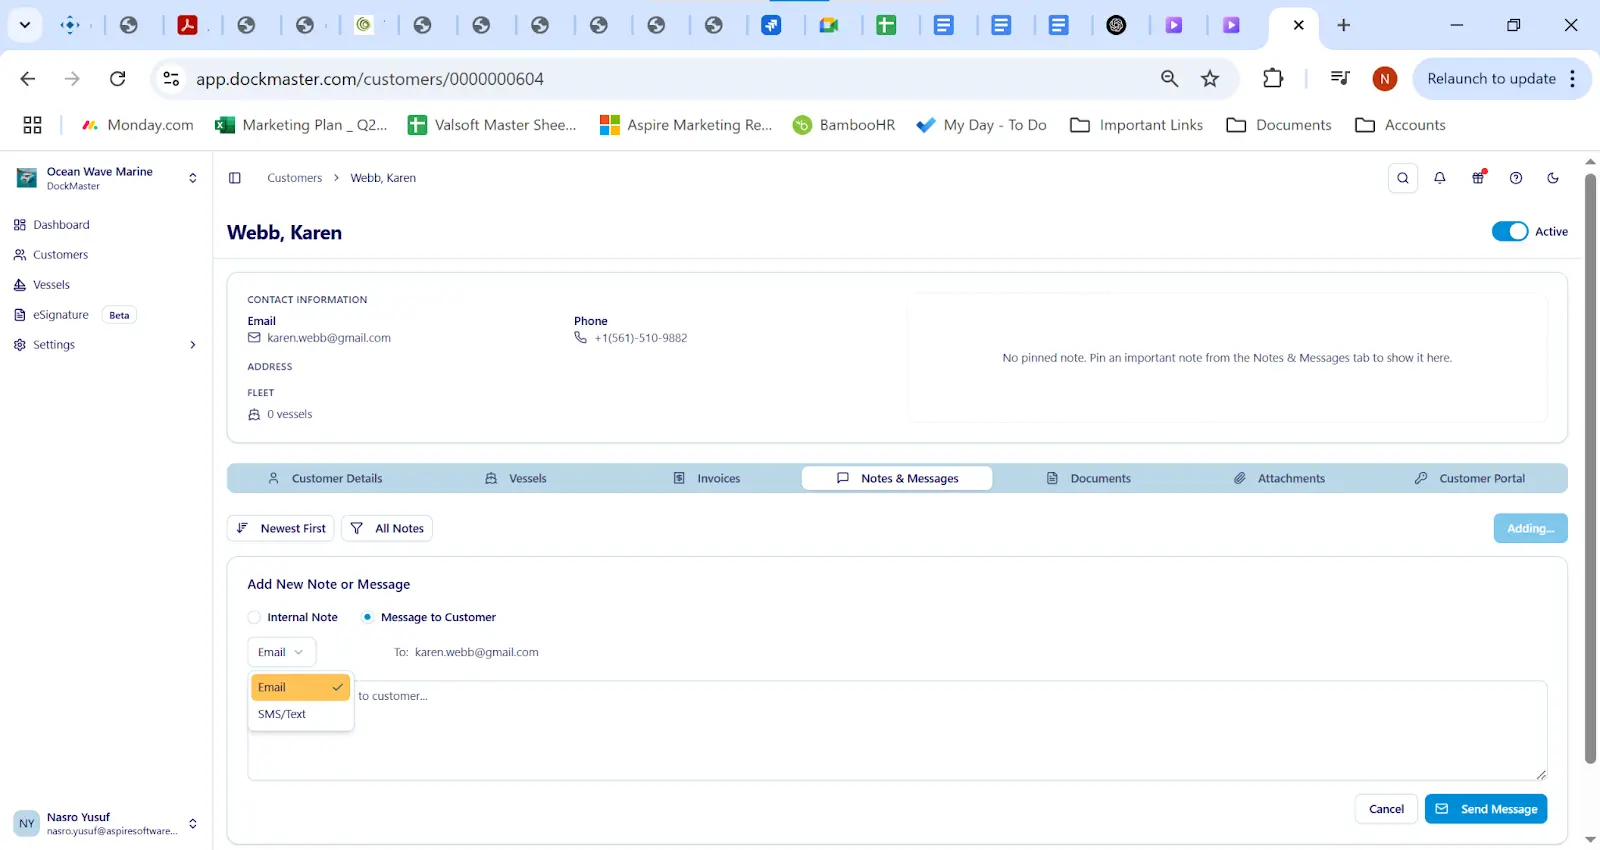The image size is (1600, 850).
Task: Click the search icon in the header
Action: click(x=1403, y=178)
